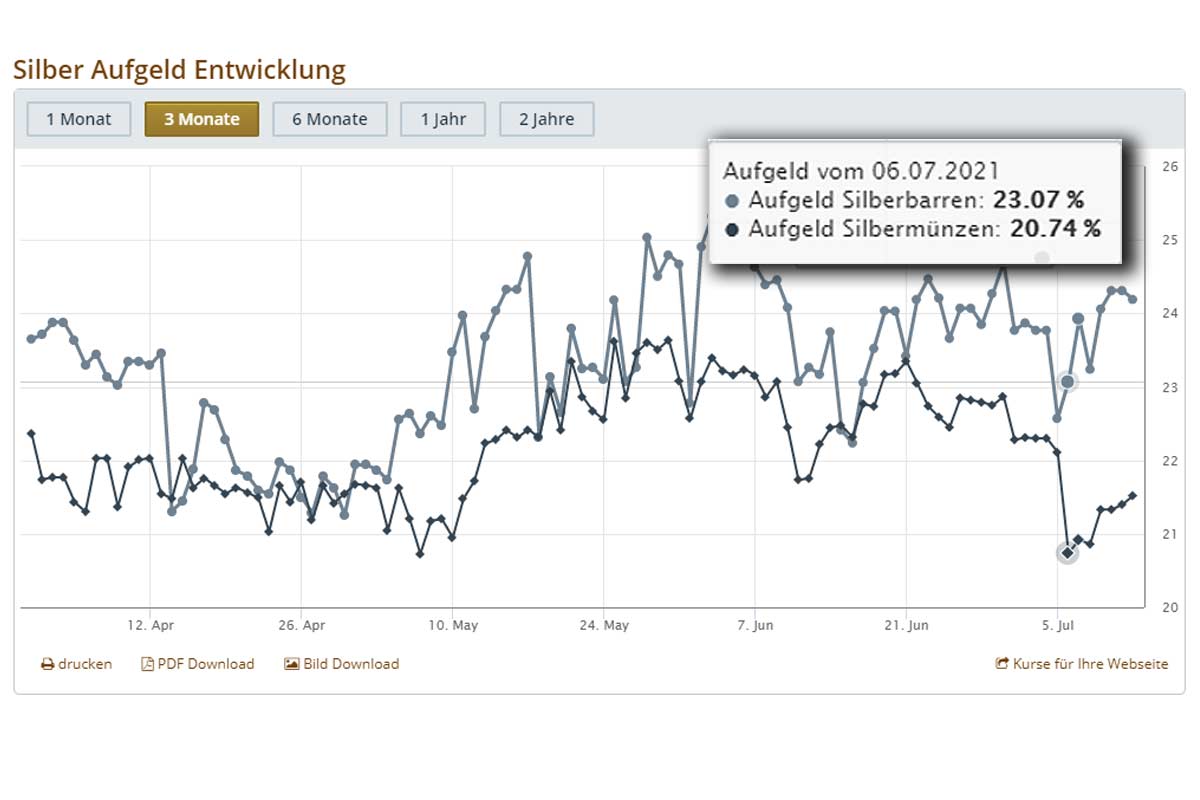The width and height of the screenshot is (1200, 800).
Task: Open the drucken print link
Action: click(85, 664)
